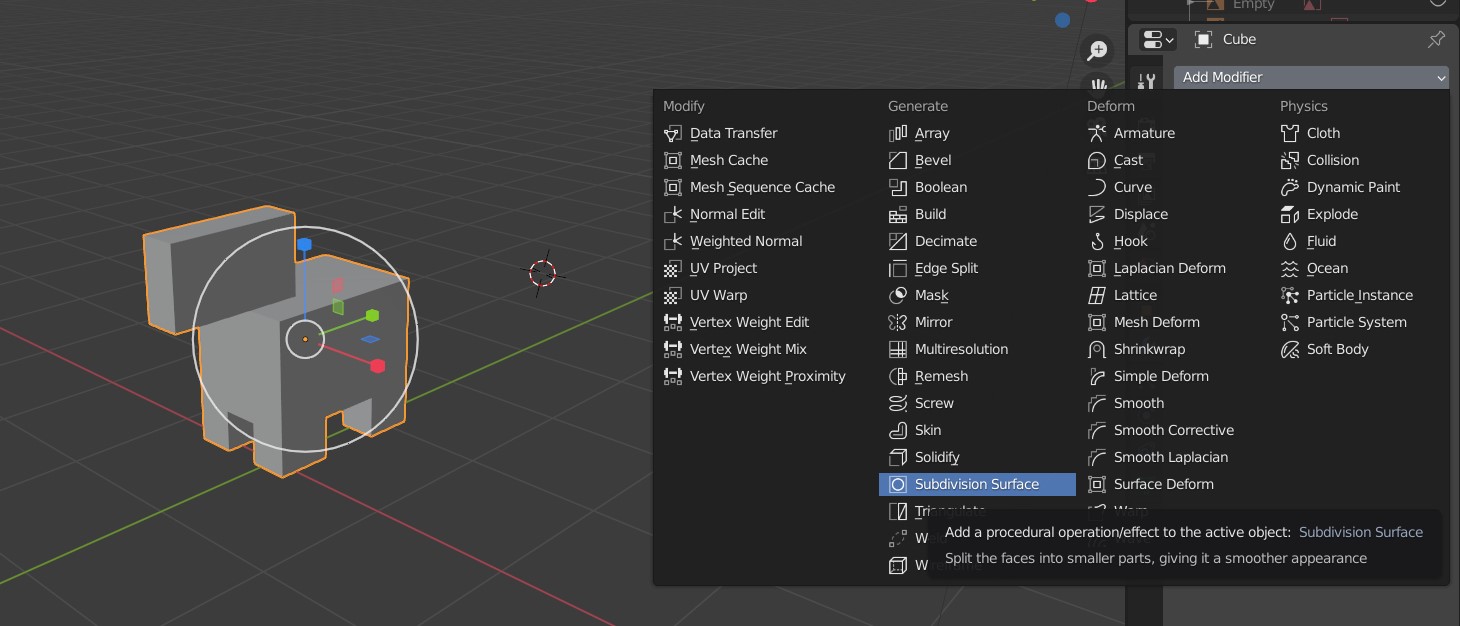1460x626 pixels.
Task: Add Subdivision Surface modifier
Action: [977, 484]
